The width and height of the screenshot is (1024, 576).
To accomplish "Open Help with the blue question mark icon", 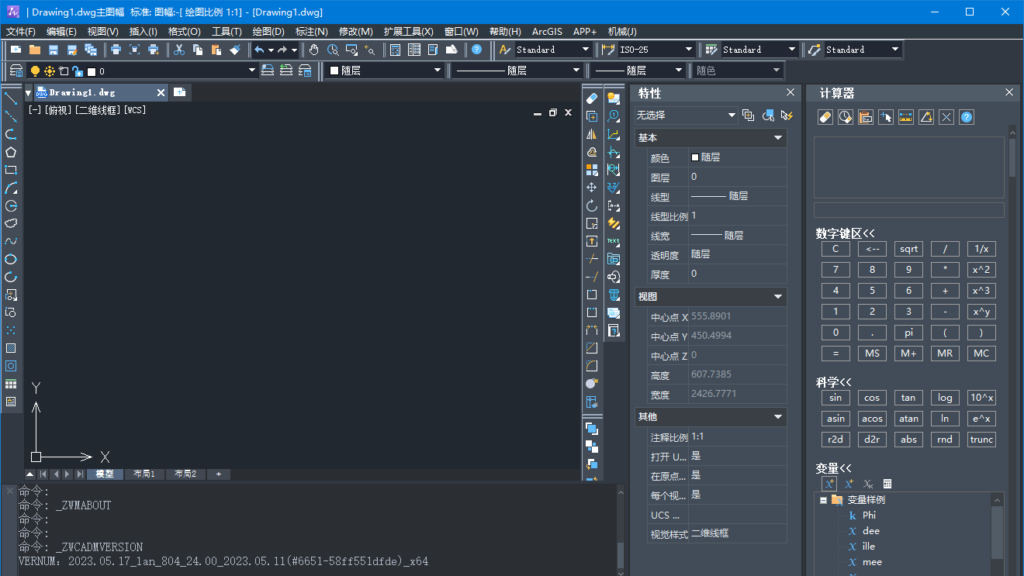I will point(477,50).
